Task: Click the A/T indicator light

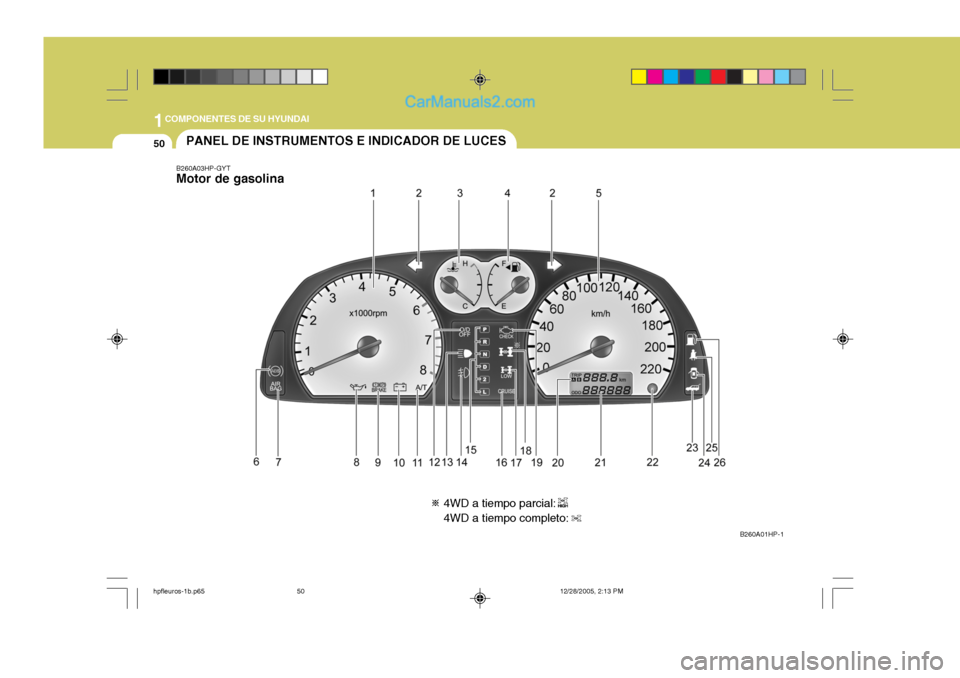Action: pos(421,388)
